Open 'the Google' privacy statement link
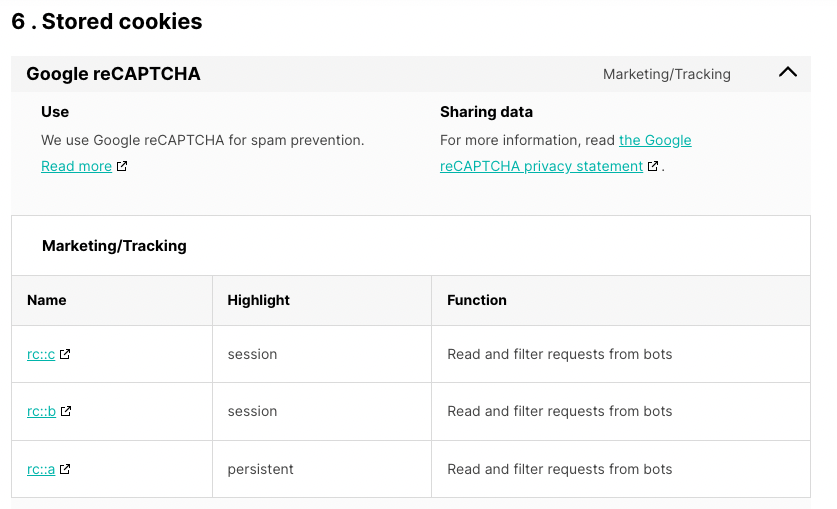 [x=655, y=140]
